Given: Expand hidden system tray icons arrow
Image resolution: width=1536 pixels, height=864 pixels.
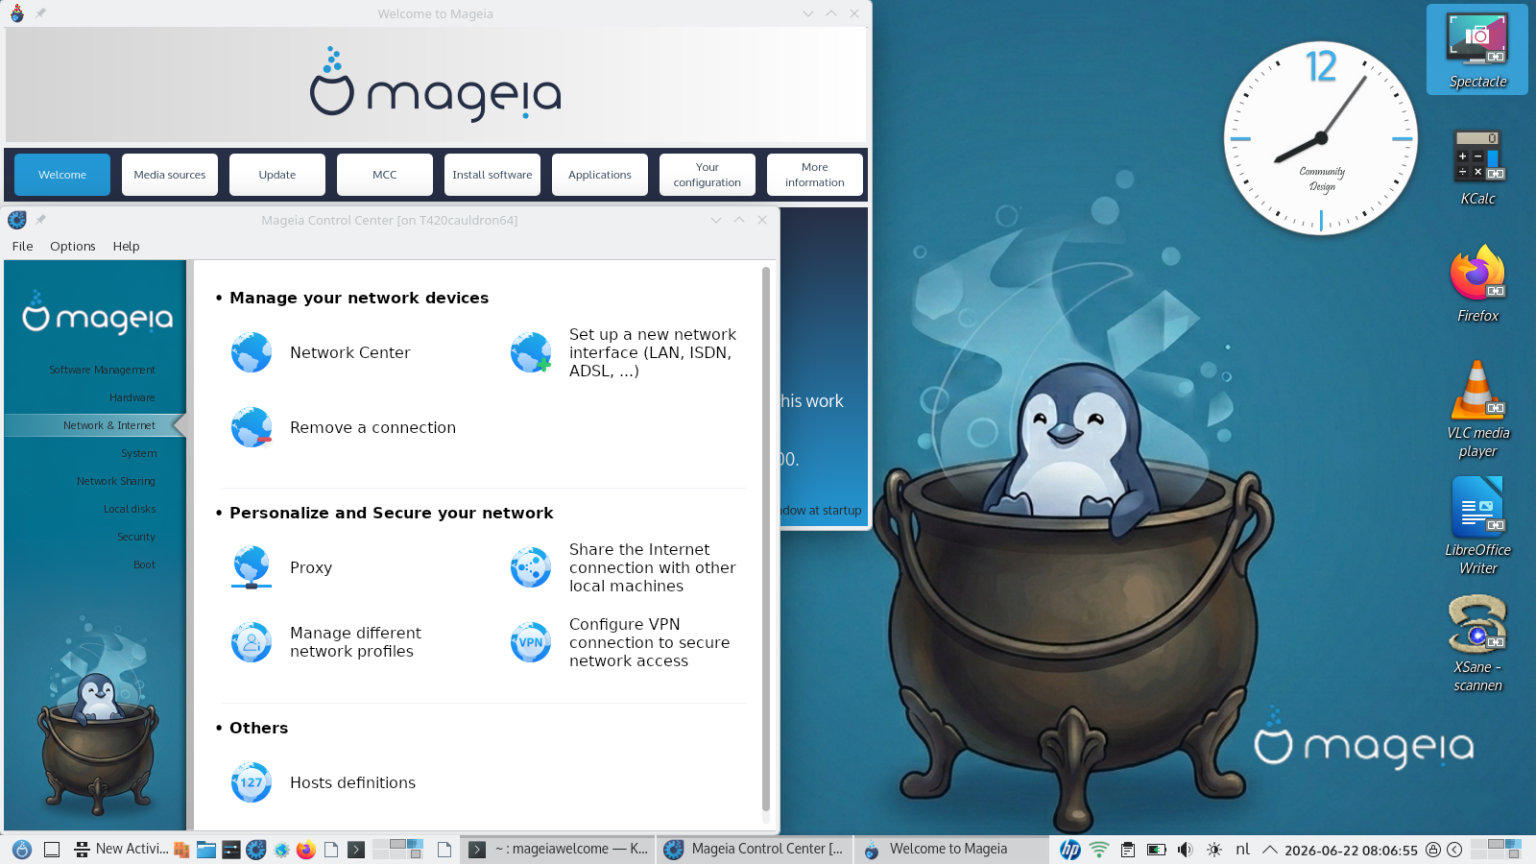Looking at the screenshot, I should [1270, 849].
